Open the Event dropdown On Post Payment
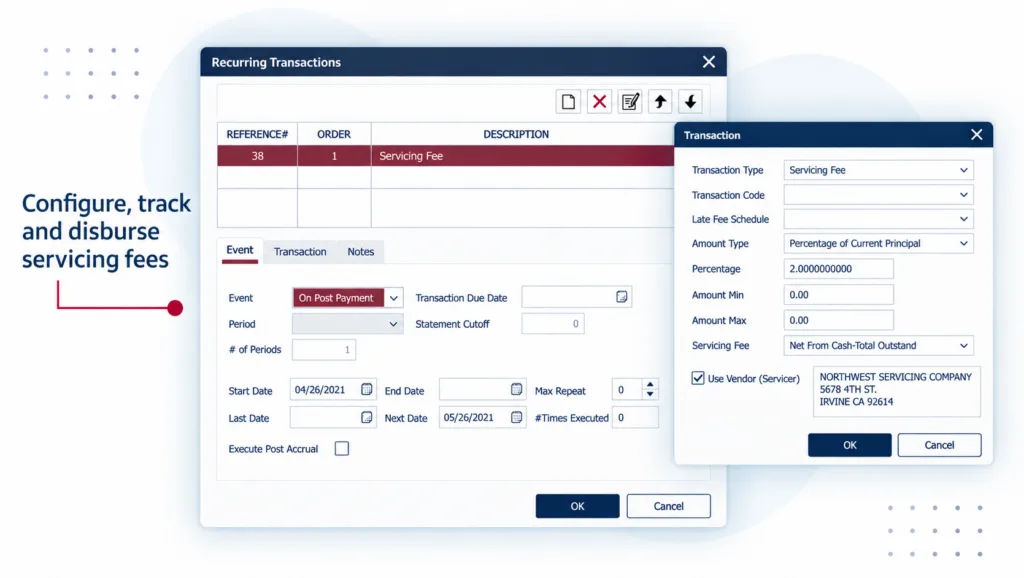Screen dimensions: 1024x578 [x=393, y=298]
